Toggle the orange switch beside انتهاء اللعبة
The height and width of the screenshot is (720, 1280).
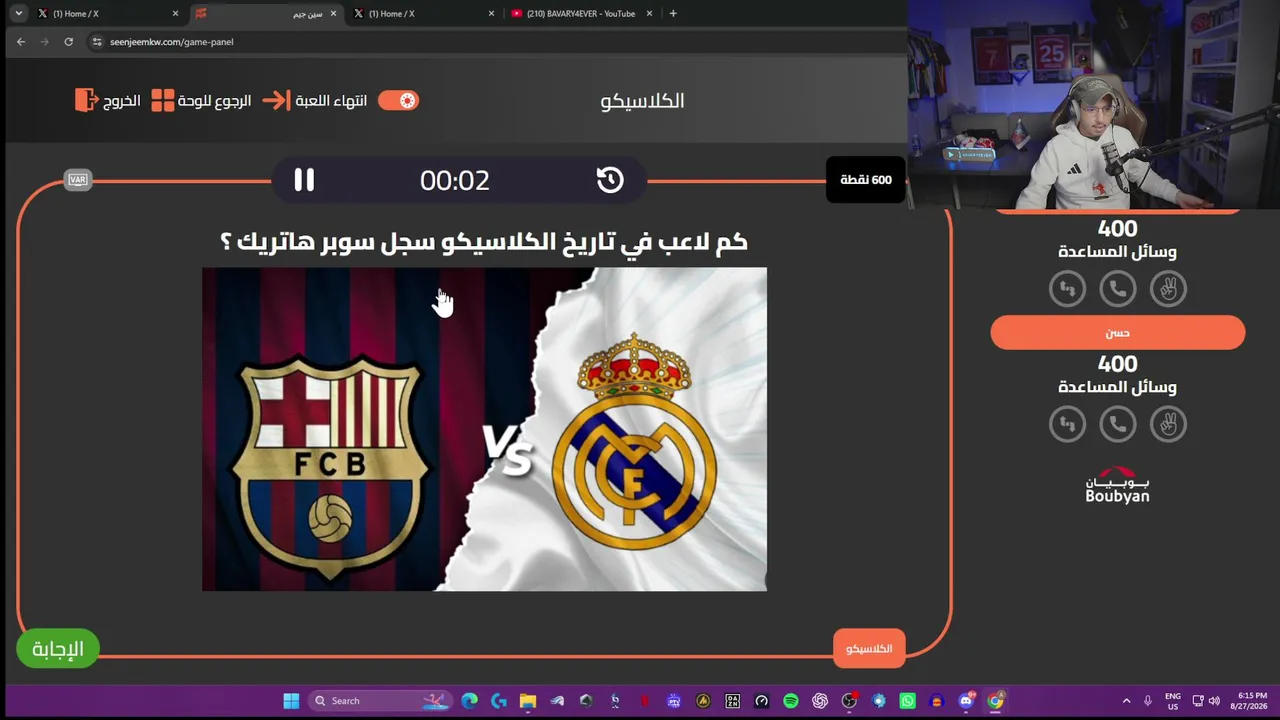(x=399, y=100)
